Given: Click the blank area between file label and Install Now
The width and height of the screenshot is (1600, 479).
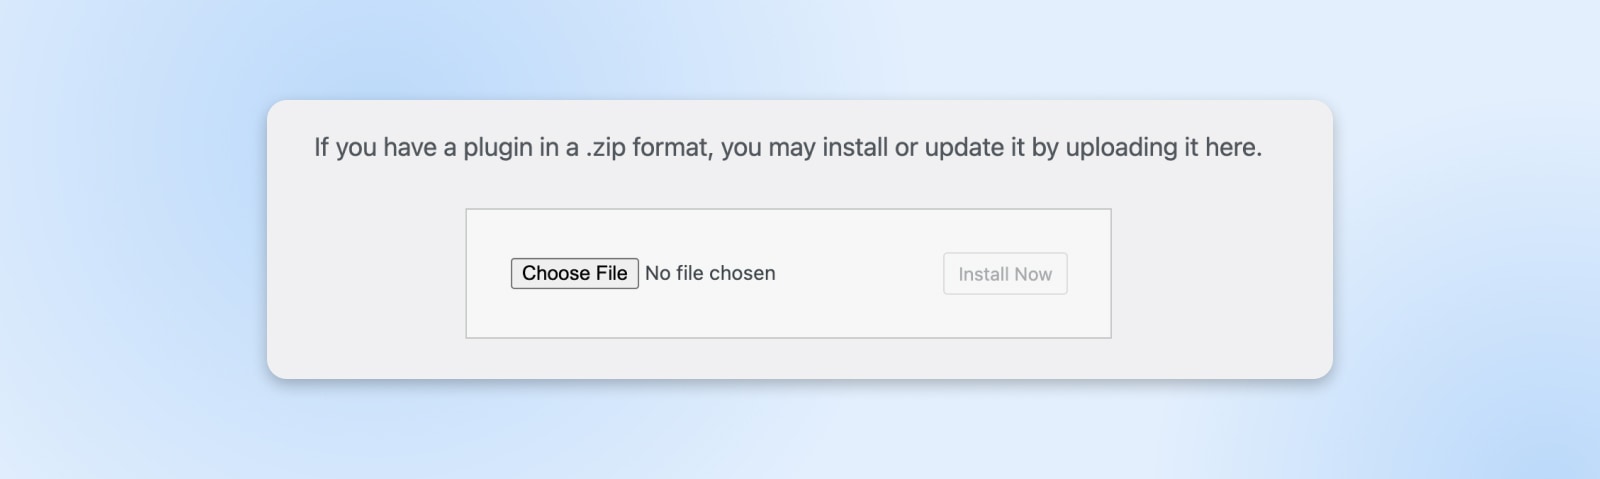Looking at the screenshot, I should 860,273.
